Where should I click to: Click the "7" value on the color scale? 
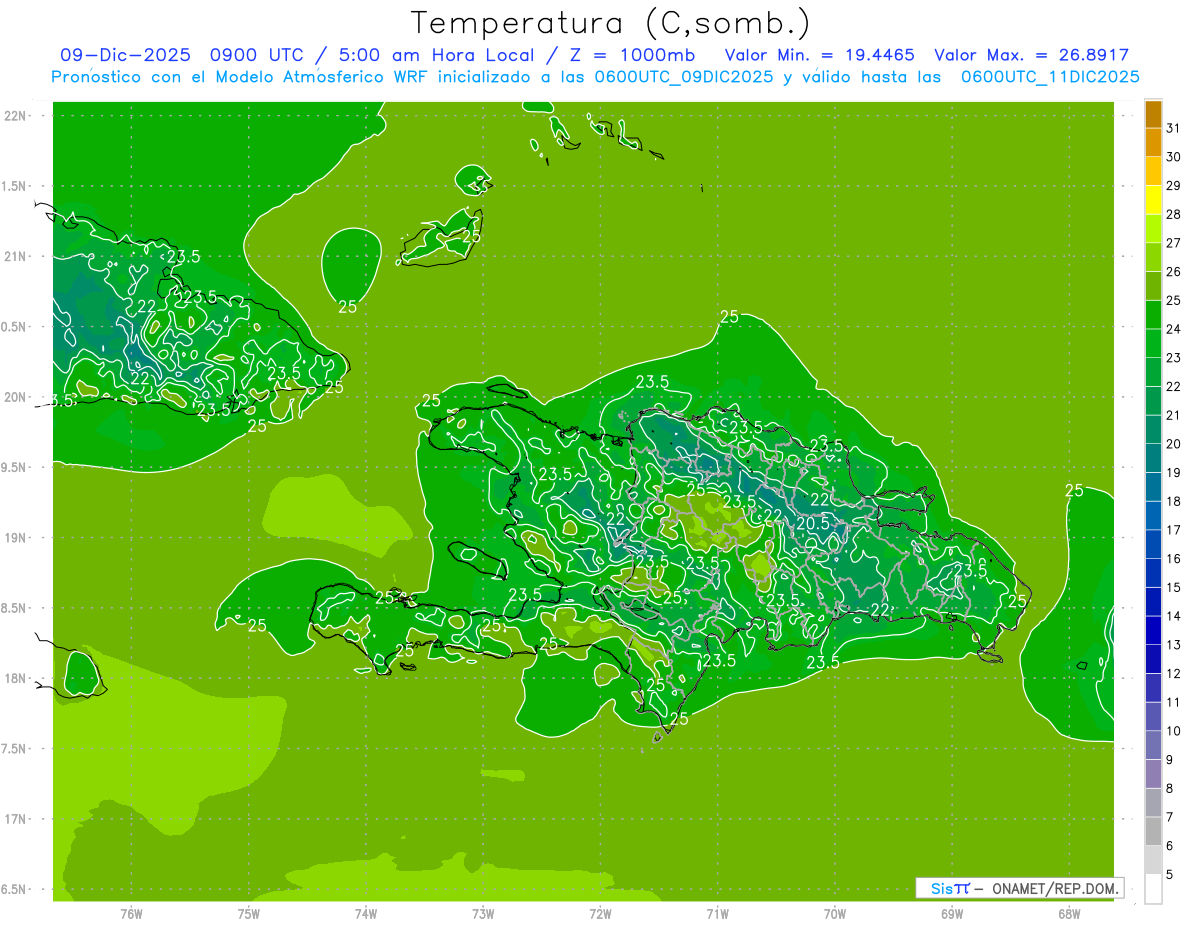pos(1170,817)
